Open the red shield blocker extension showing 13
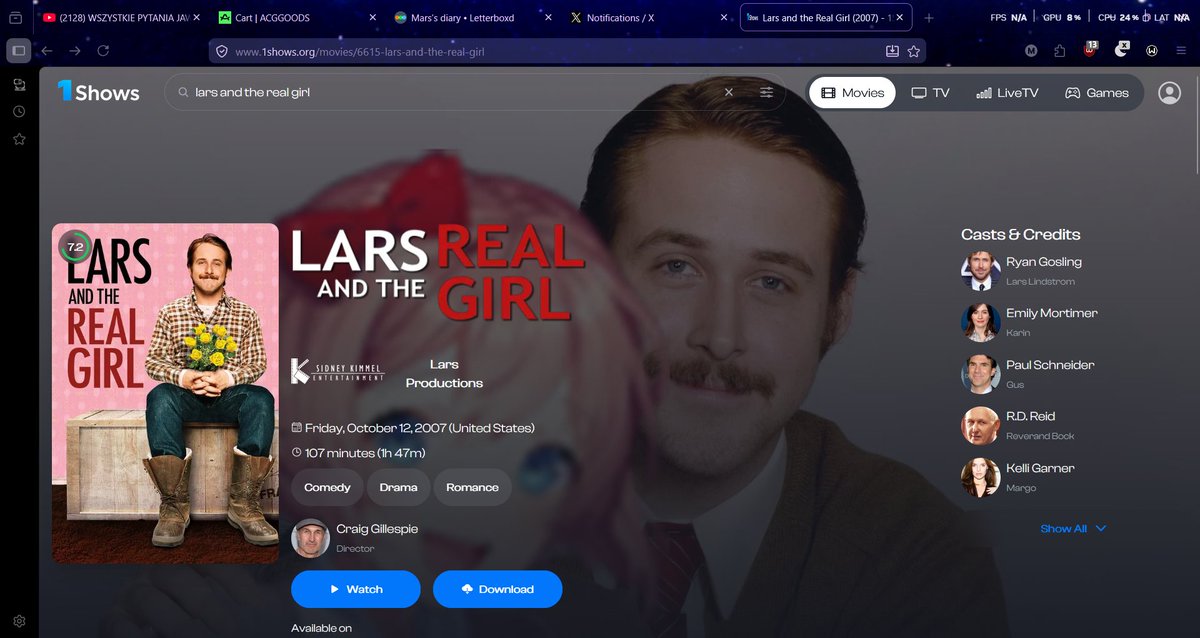1200x638 pixels. [x=1091, y=50]
